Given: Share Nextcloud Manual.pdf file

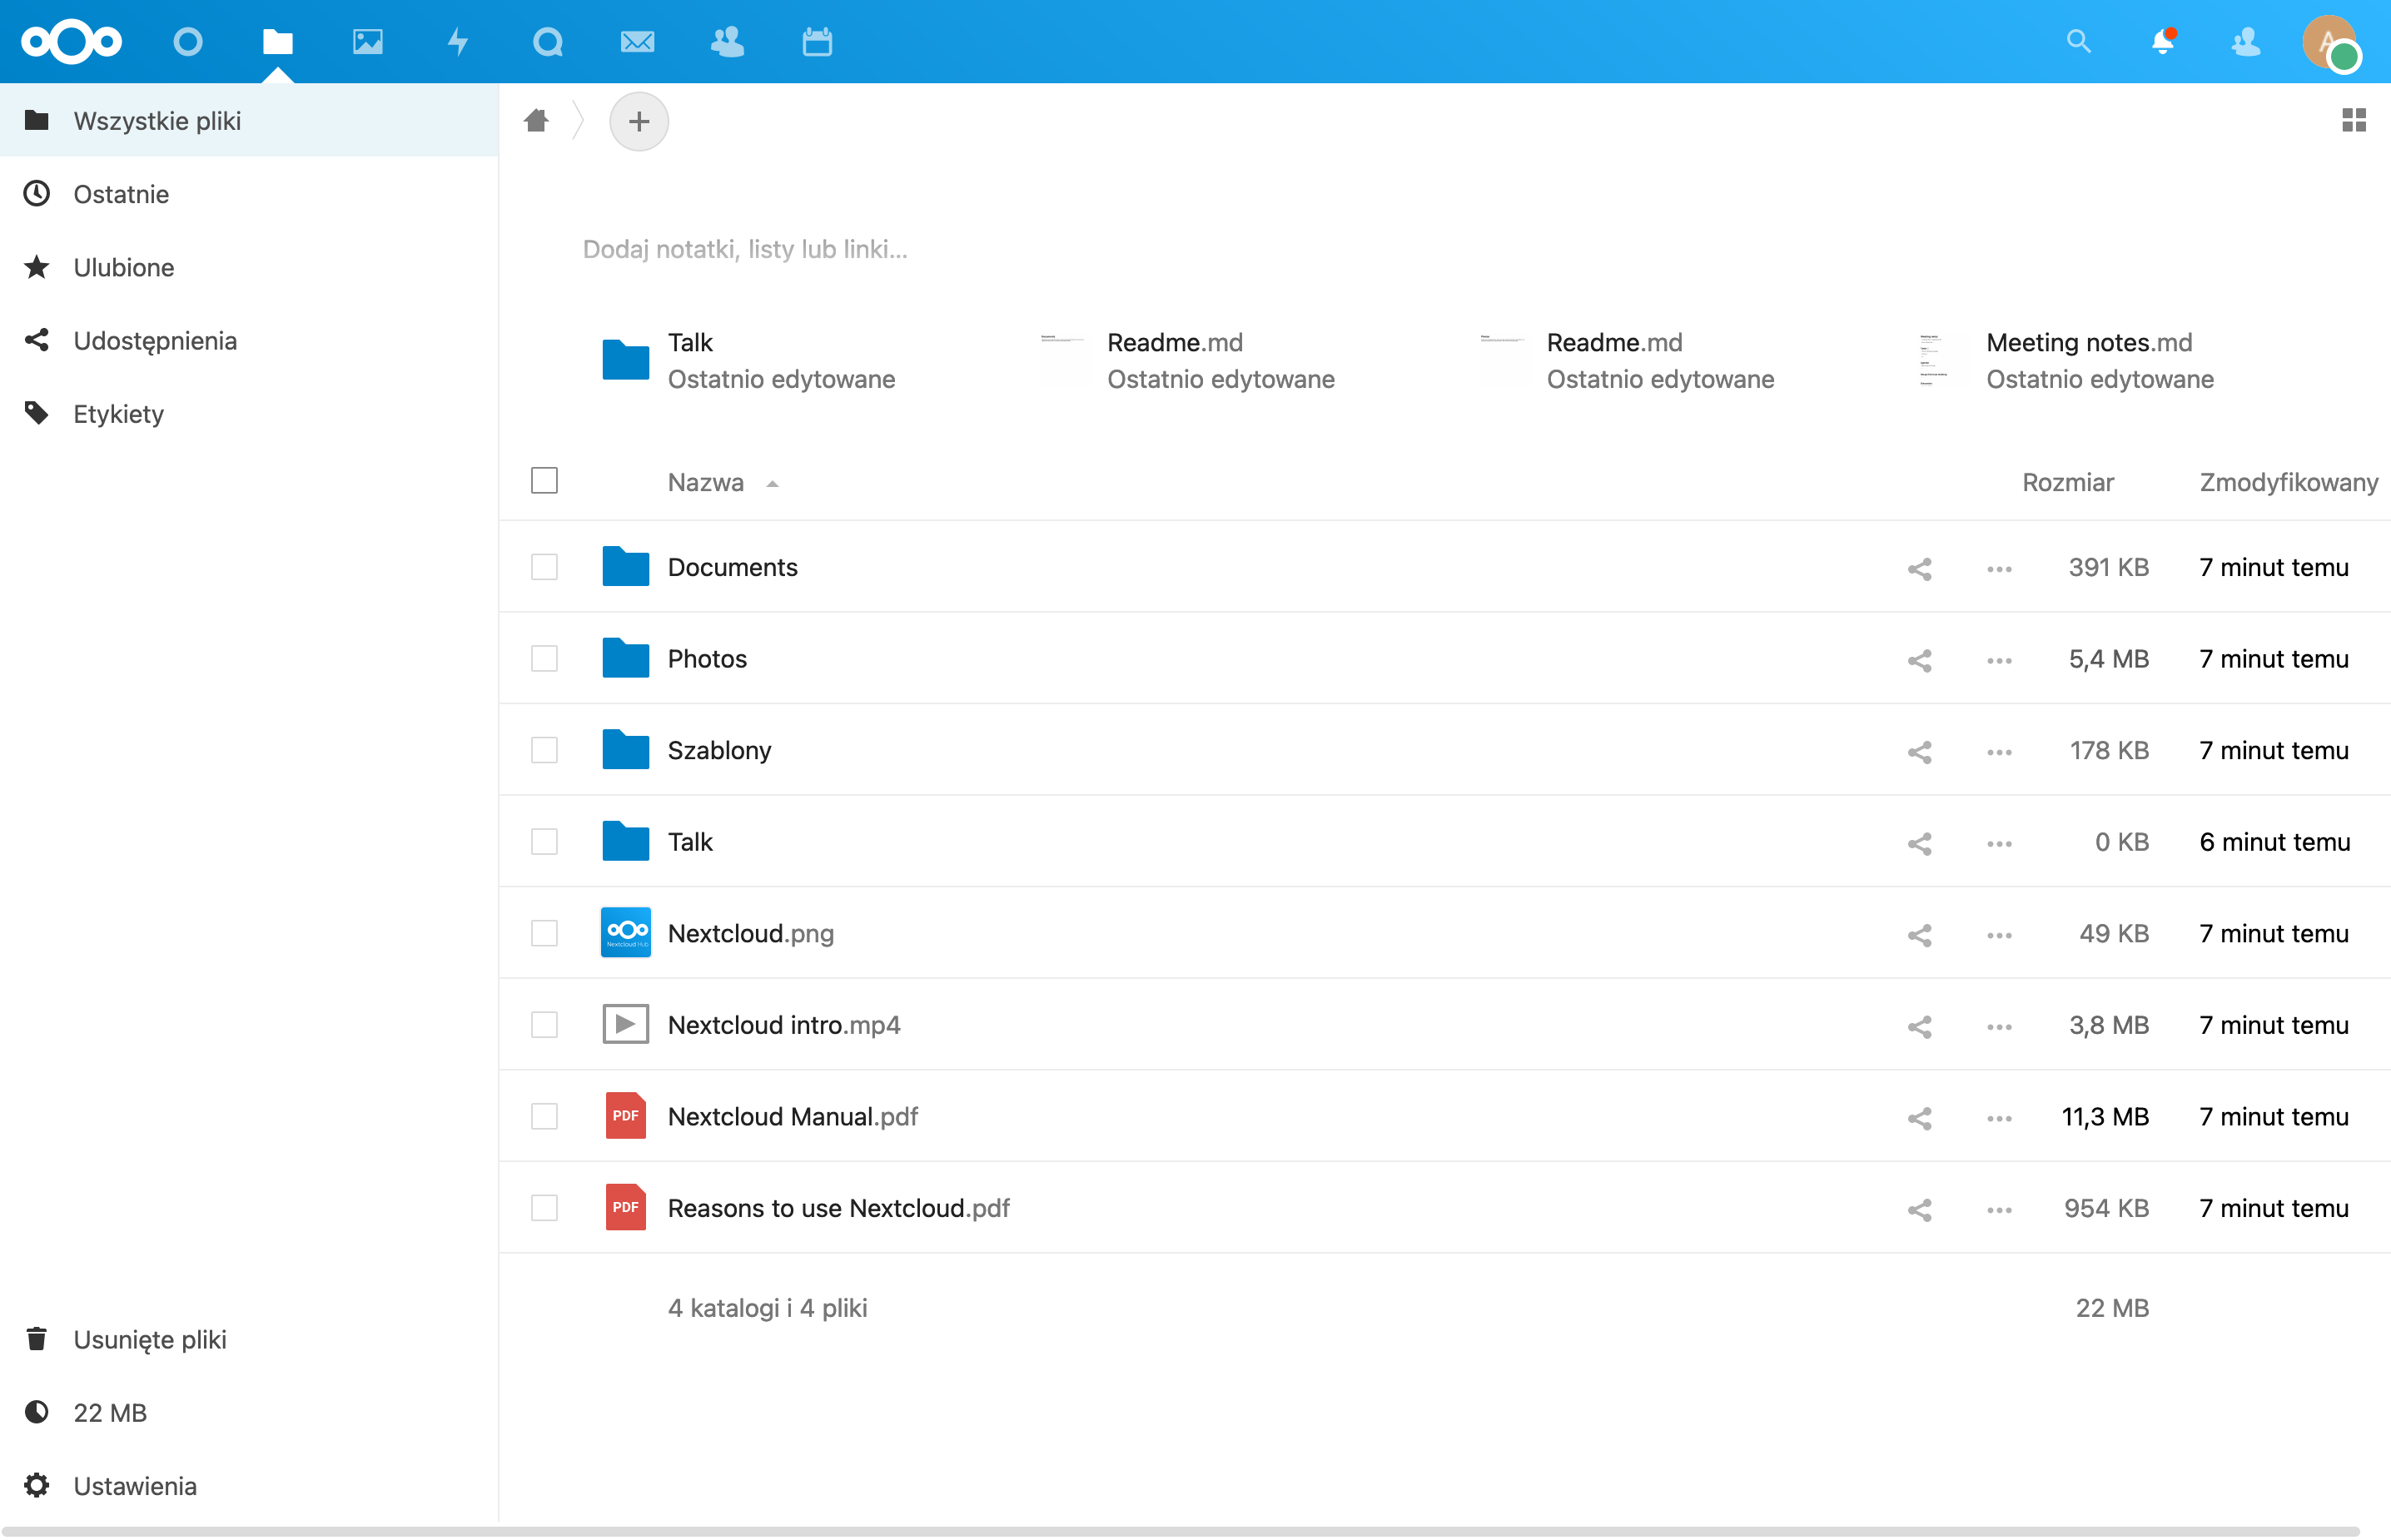Looking at the screenshot, I should point(1919,1117).
